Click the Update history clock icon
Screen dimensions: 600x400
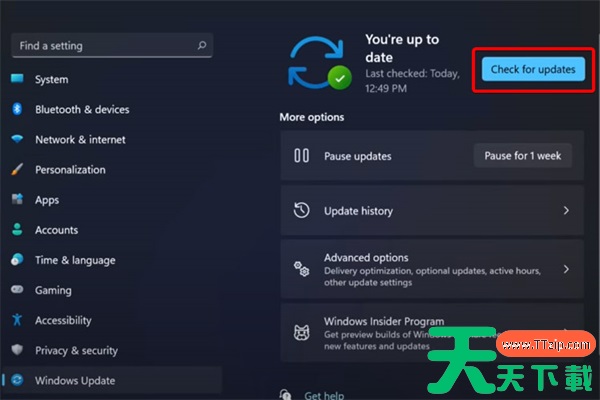point(302,210)
